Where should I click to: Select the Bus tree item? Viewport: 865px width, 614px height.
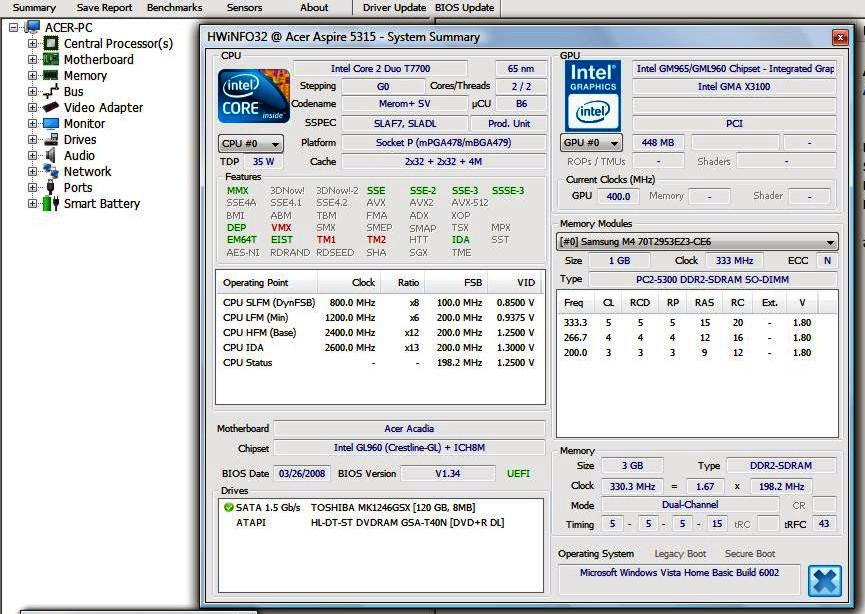click(x=73, y=92)
